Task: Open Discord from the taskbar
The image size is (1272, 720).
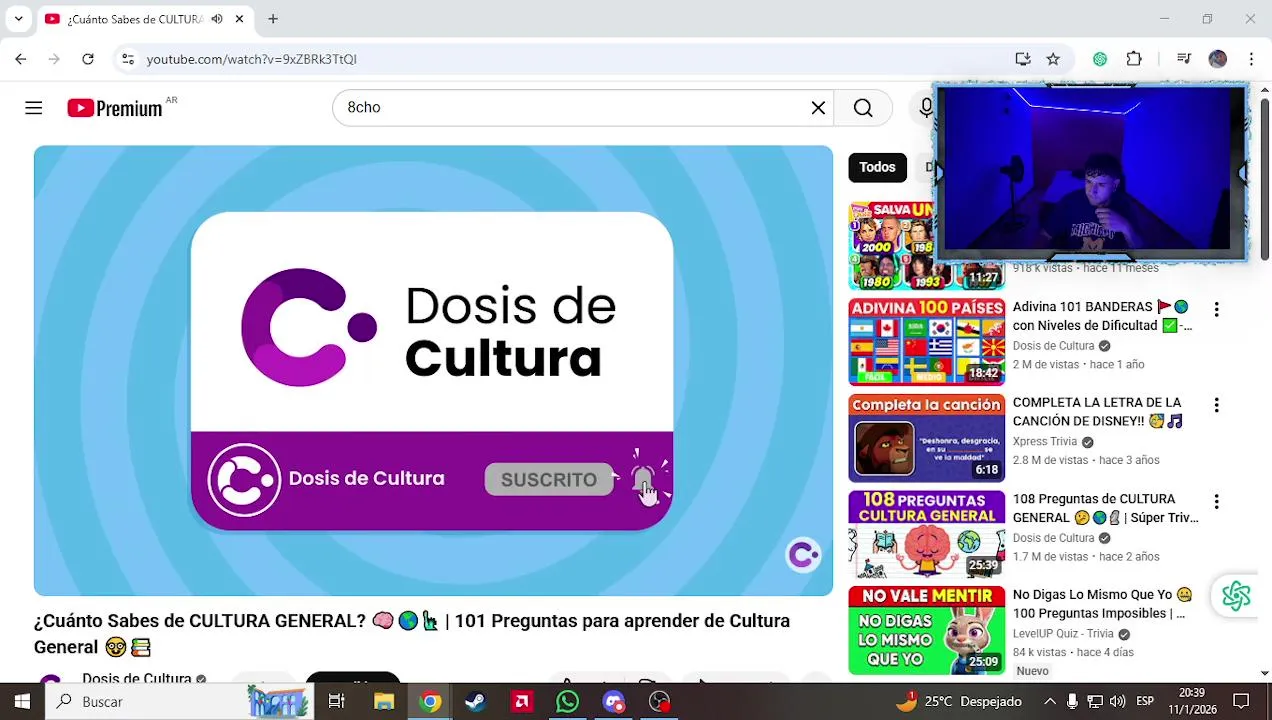Action: (x=613, y=702)
